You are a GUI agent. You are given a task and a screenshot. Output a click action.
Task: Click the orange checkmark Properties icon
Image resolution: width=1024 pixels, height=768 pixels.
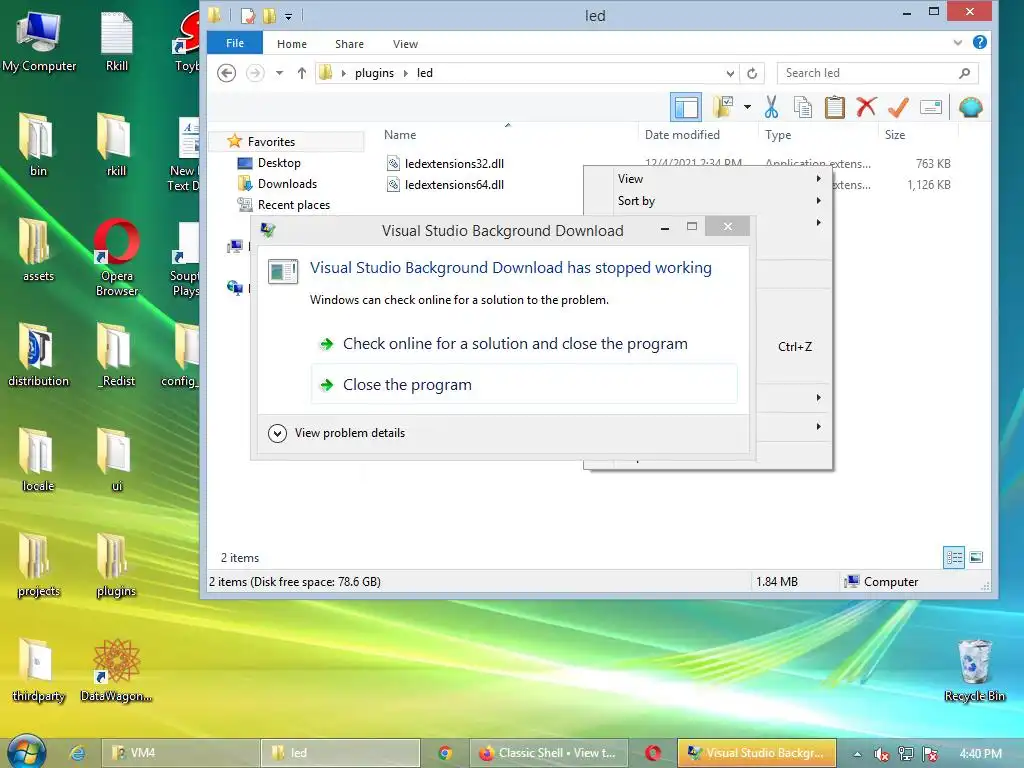(x=899, y=107)
